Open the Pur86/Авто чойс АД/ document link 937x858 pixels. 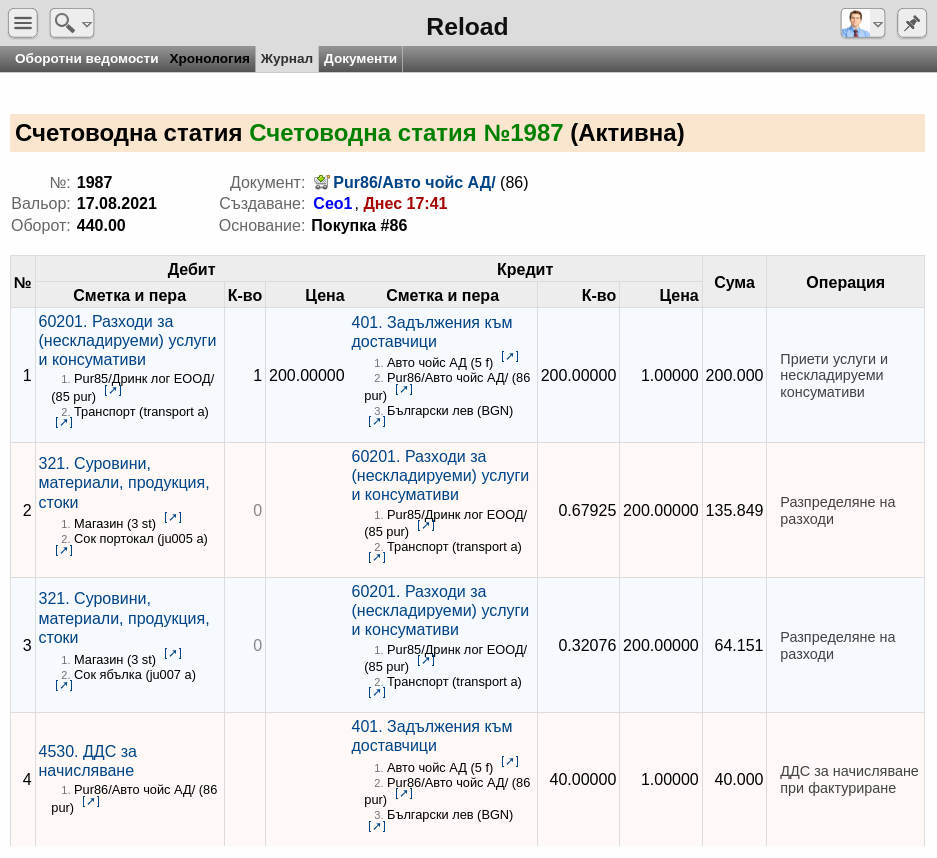click(414, 182)
